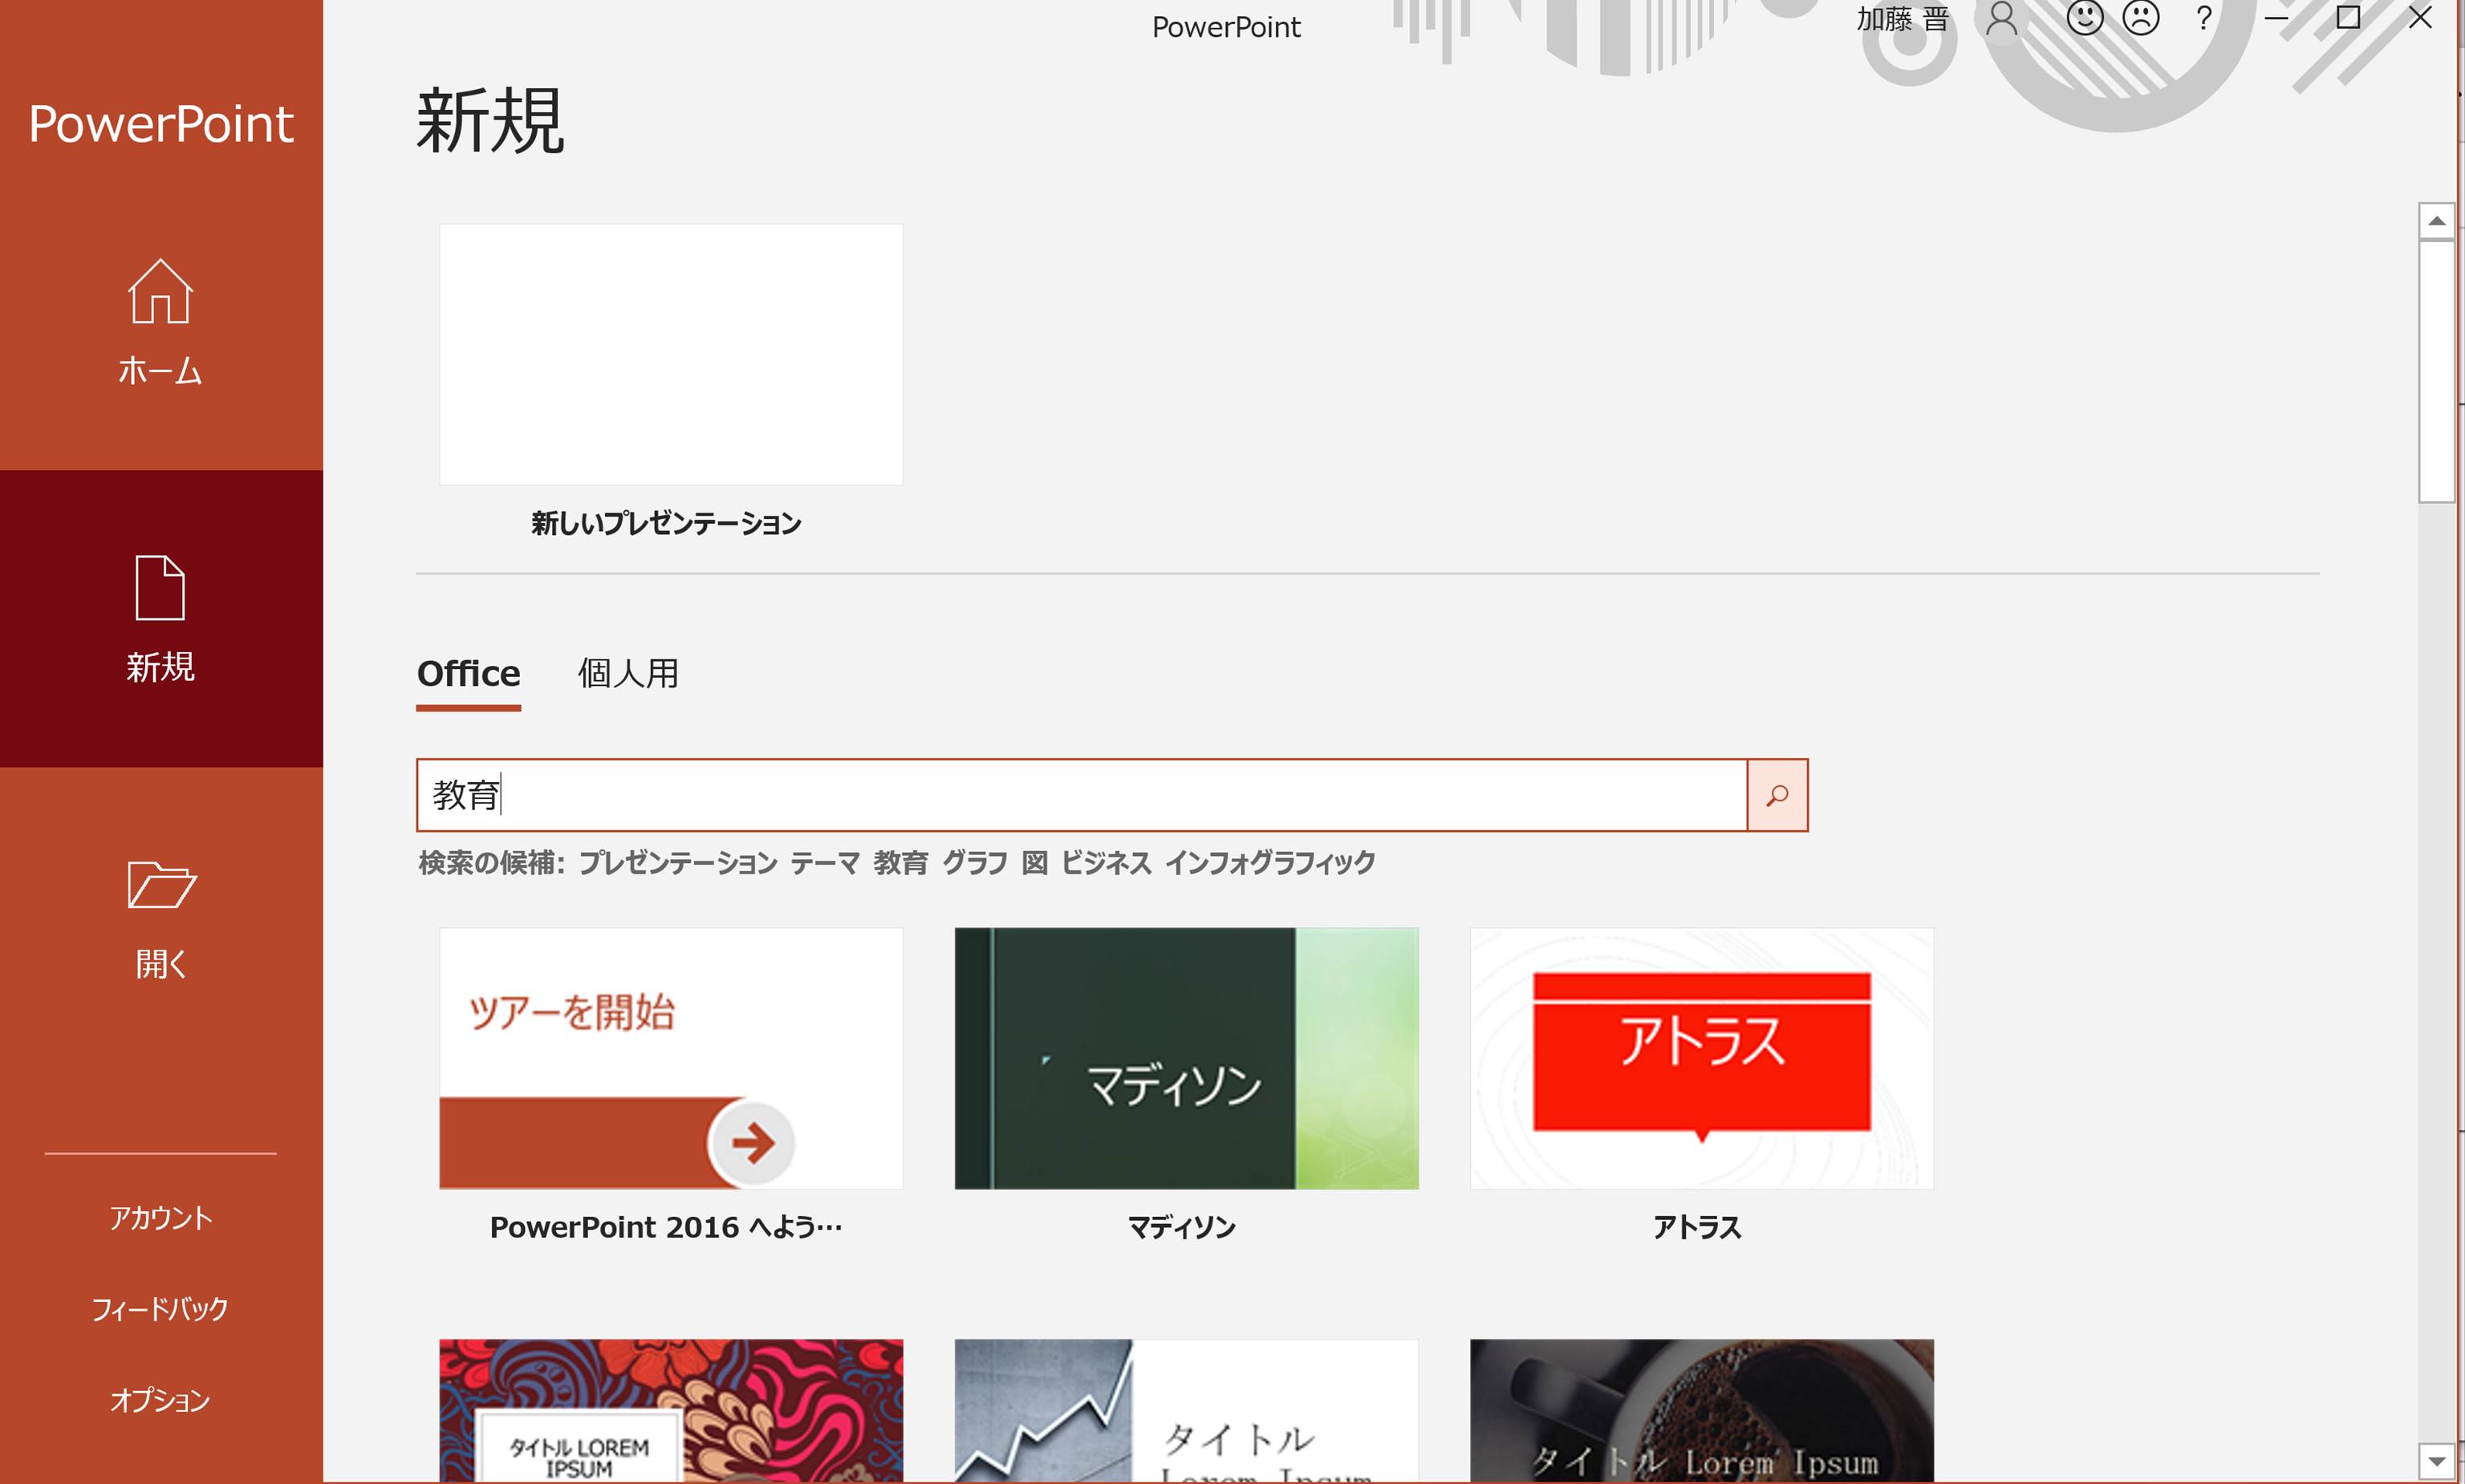Open the 開く (Open) folder section

coord(160,918)
